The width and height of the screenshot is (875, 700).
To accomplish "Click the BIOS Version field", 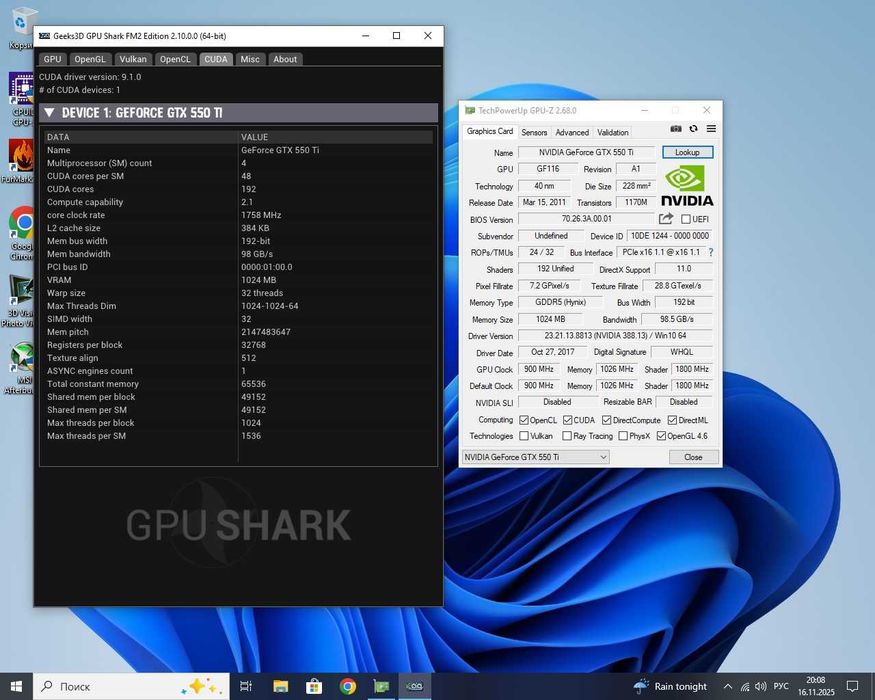I will pos(586,219).
